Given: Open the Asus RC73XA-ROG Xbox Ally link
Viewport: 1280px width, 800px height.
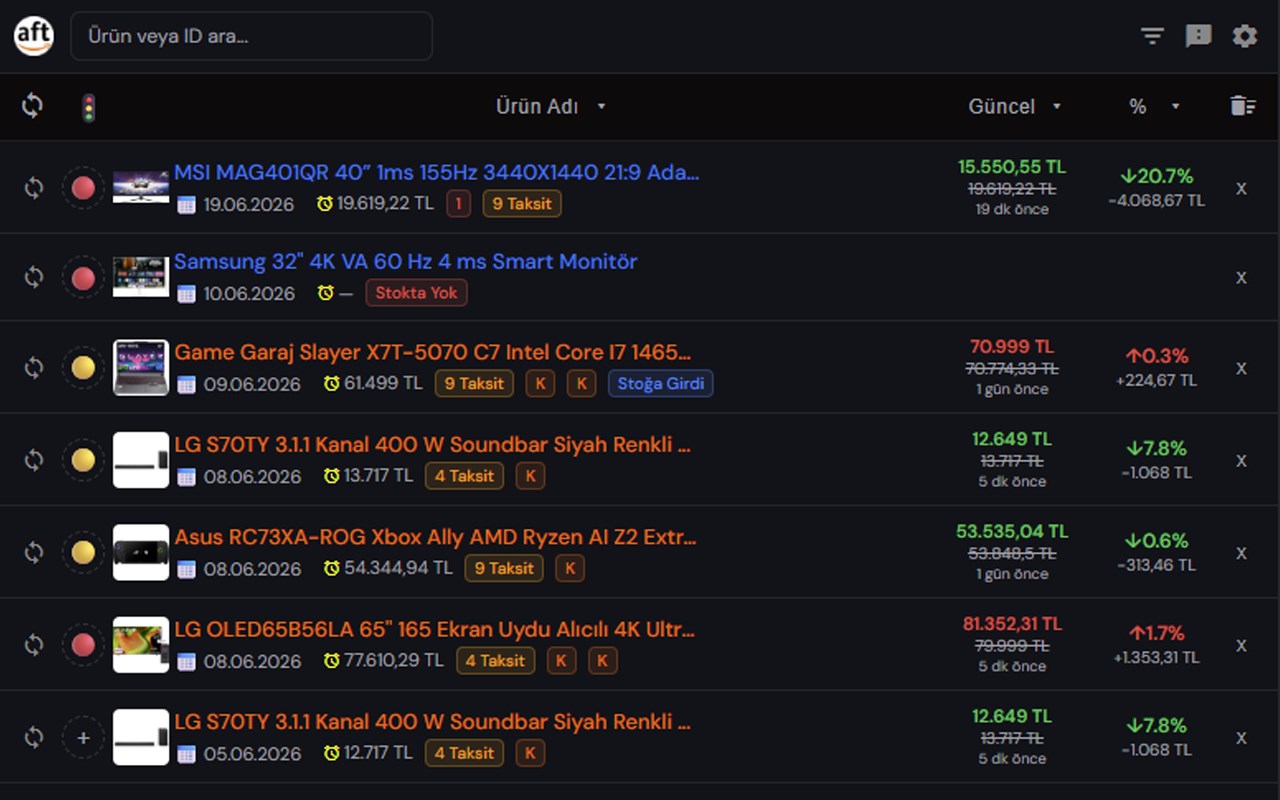Looking at the screenshot, I should click(435, 537).
